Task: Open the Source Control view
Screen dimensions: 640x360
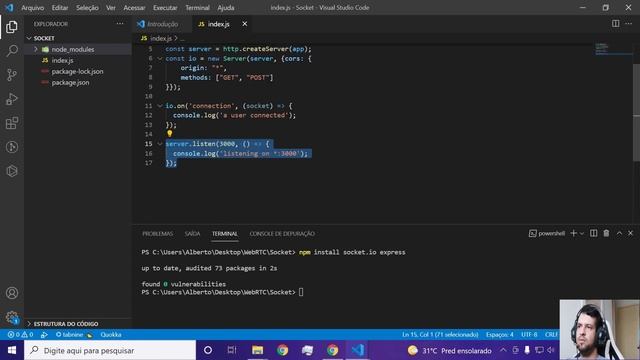Action: tap(12, 75)
